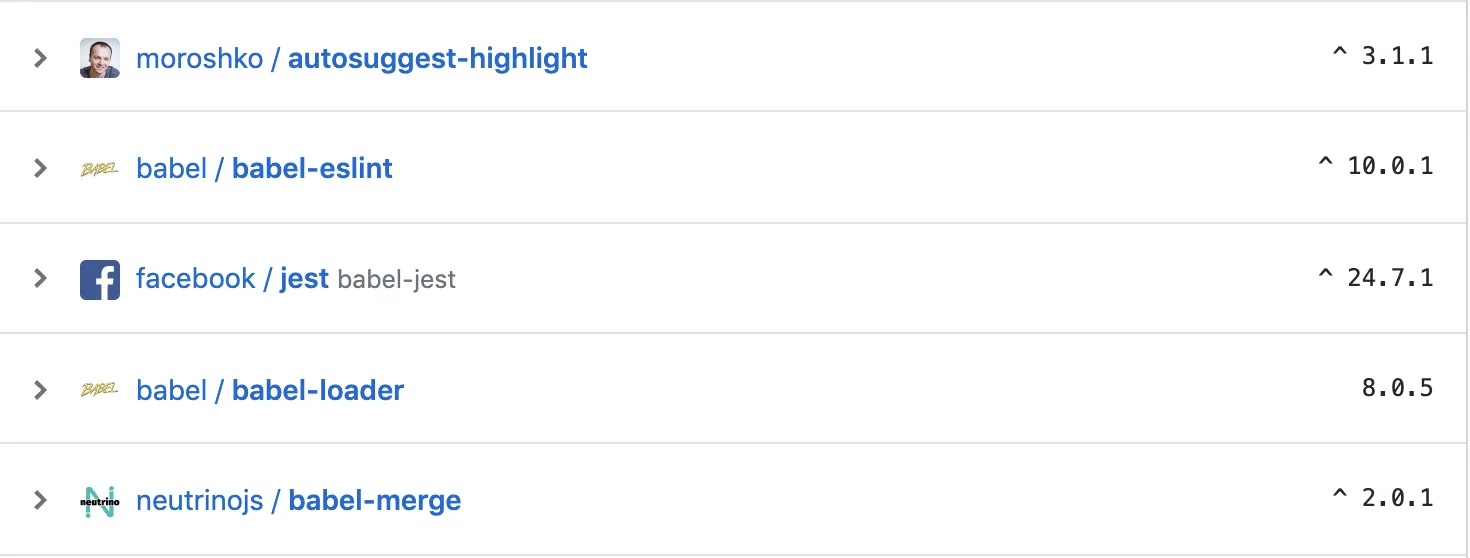Open the jest repository link
Image resolution: width=1470 pixels, height=558 pixels.
tap(304, 278)
